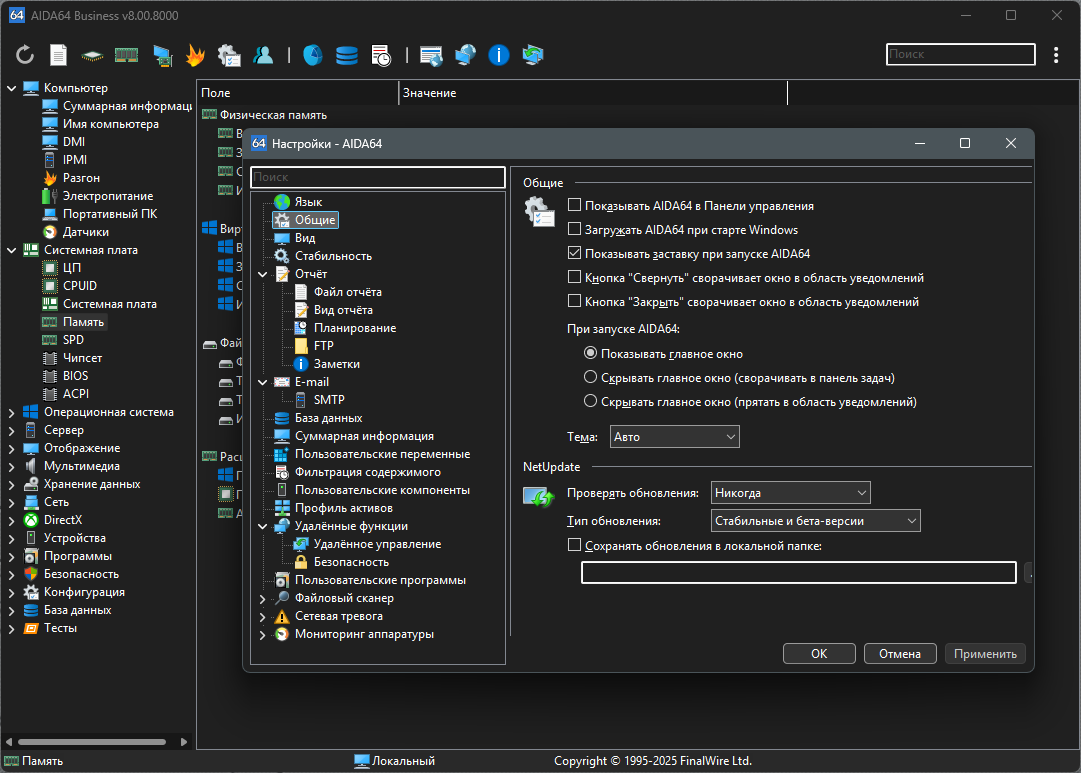Open the Report document icon in toolbar

tap(59, 55)
